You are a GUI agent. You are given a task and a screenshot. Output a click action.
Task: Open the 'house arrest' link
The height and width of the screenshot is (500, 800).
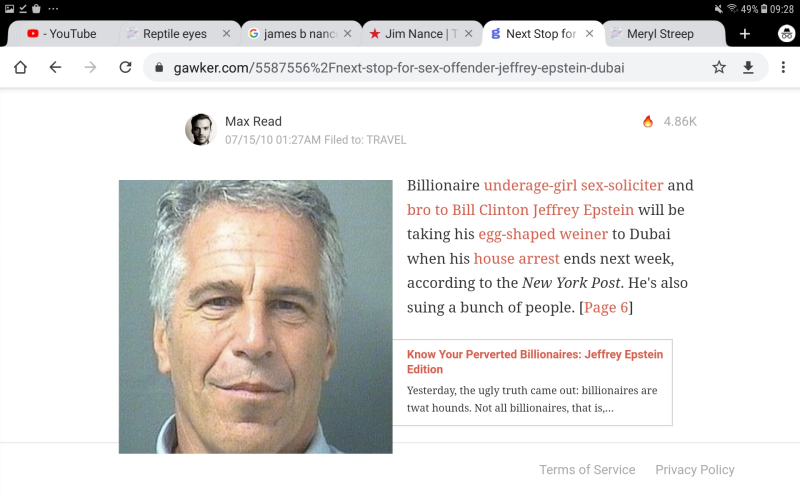point(516,259)
